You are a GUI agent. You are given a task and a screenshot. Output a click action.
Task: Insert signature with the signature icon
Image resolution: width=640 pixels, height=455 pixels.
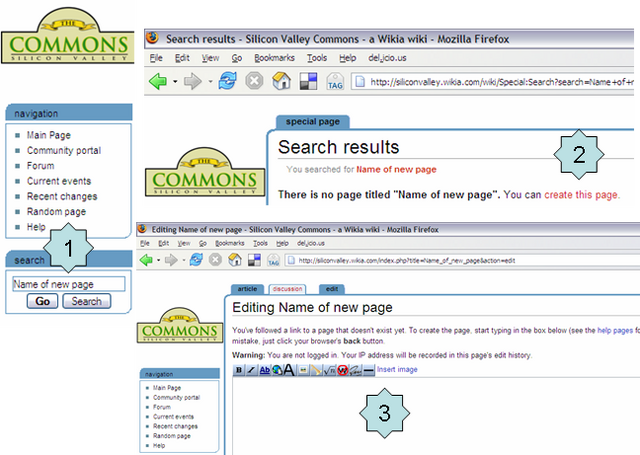point(356,370)
